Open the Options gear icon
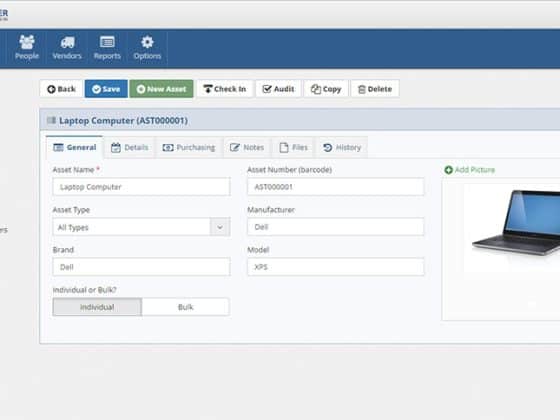 (x=147, y=48)
